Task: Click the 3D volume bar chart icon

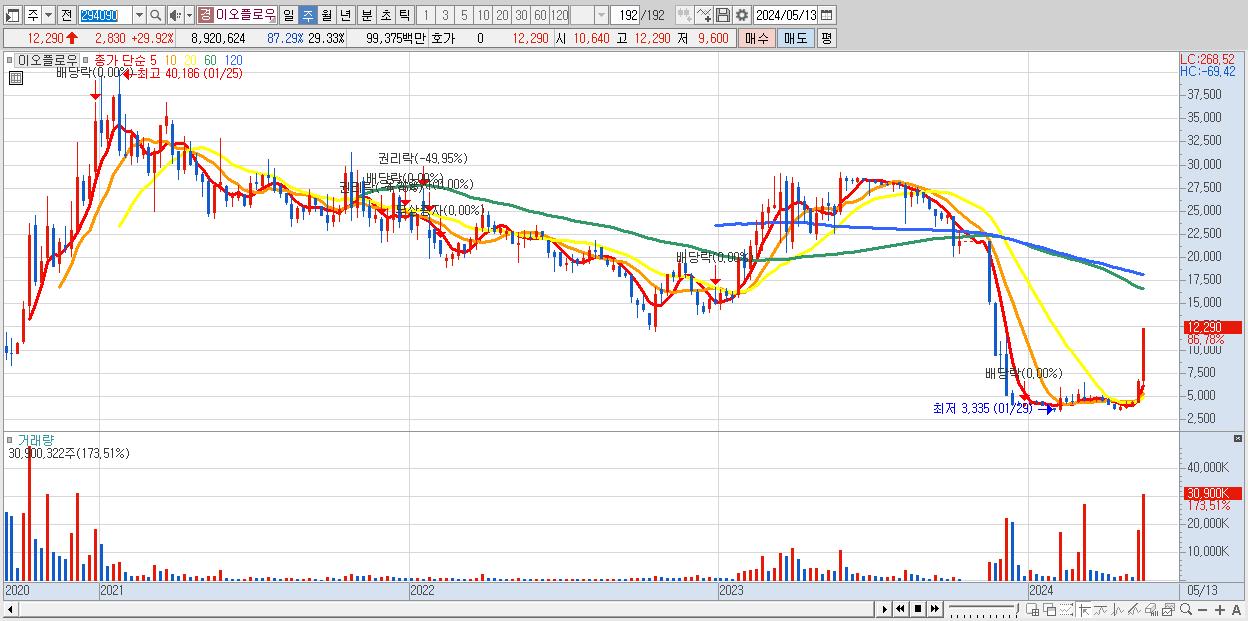Action: tap(1152, 610)
